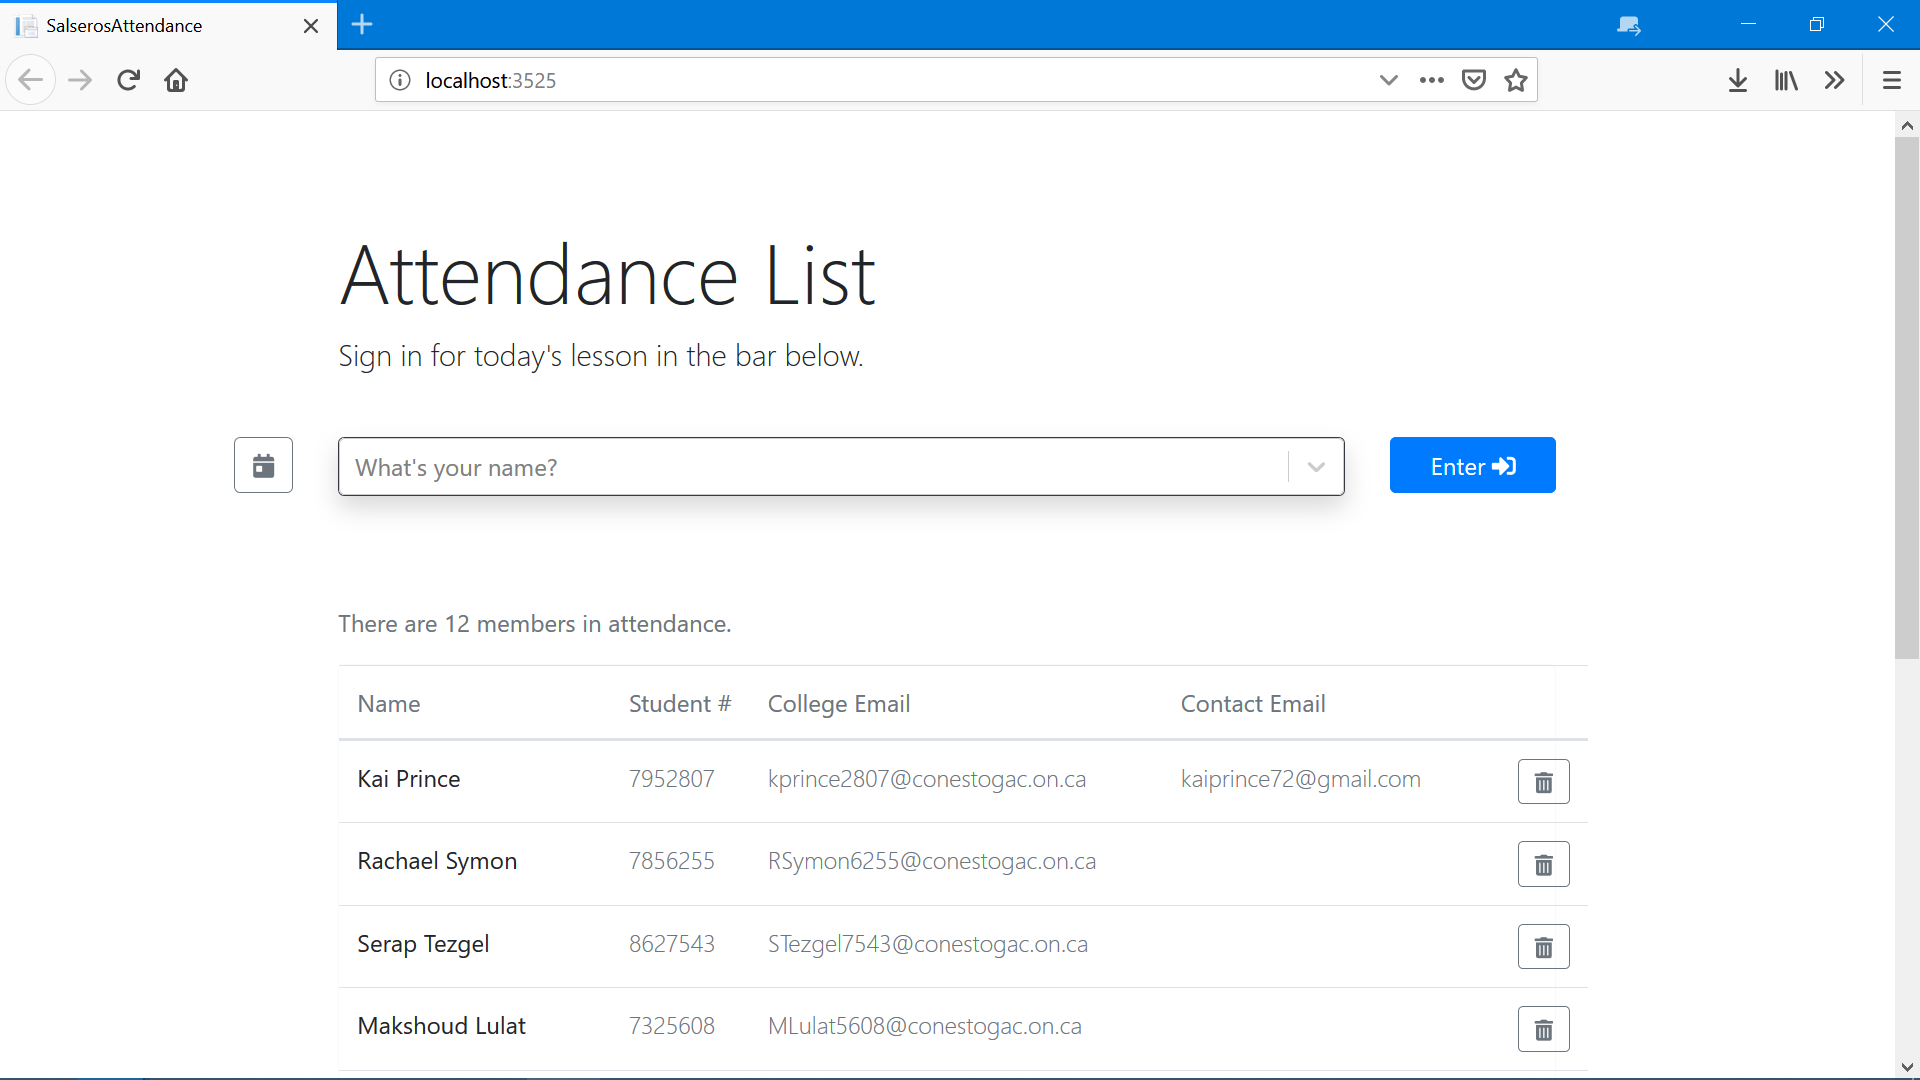This screenshot has width=1920, height=1080.
Task: Go back to previous page
Action: tap(31, 80)
